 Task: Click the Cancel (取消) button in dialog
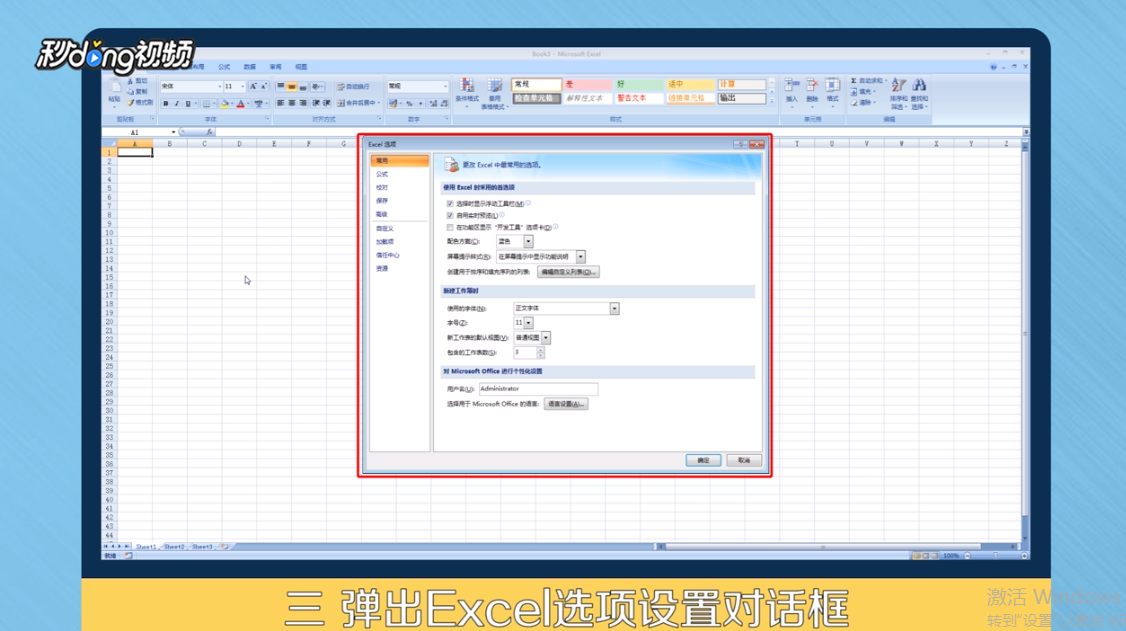pos(743,460)
